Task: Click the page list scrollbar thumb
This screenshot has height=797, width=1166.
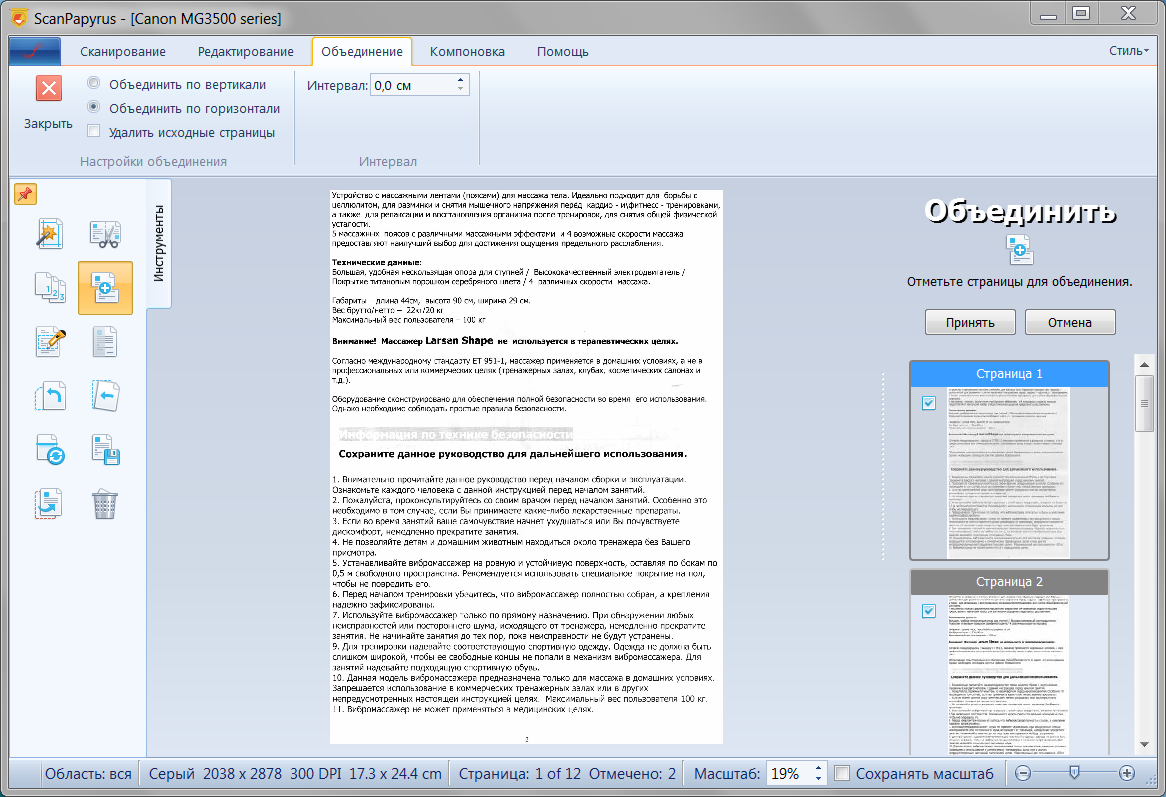Action: [x=1144, y=403]
